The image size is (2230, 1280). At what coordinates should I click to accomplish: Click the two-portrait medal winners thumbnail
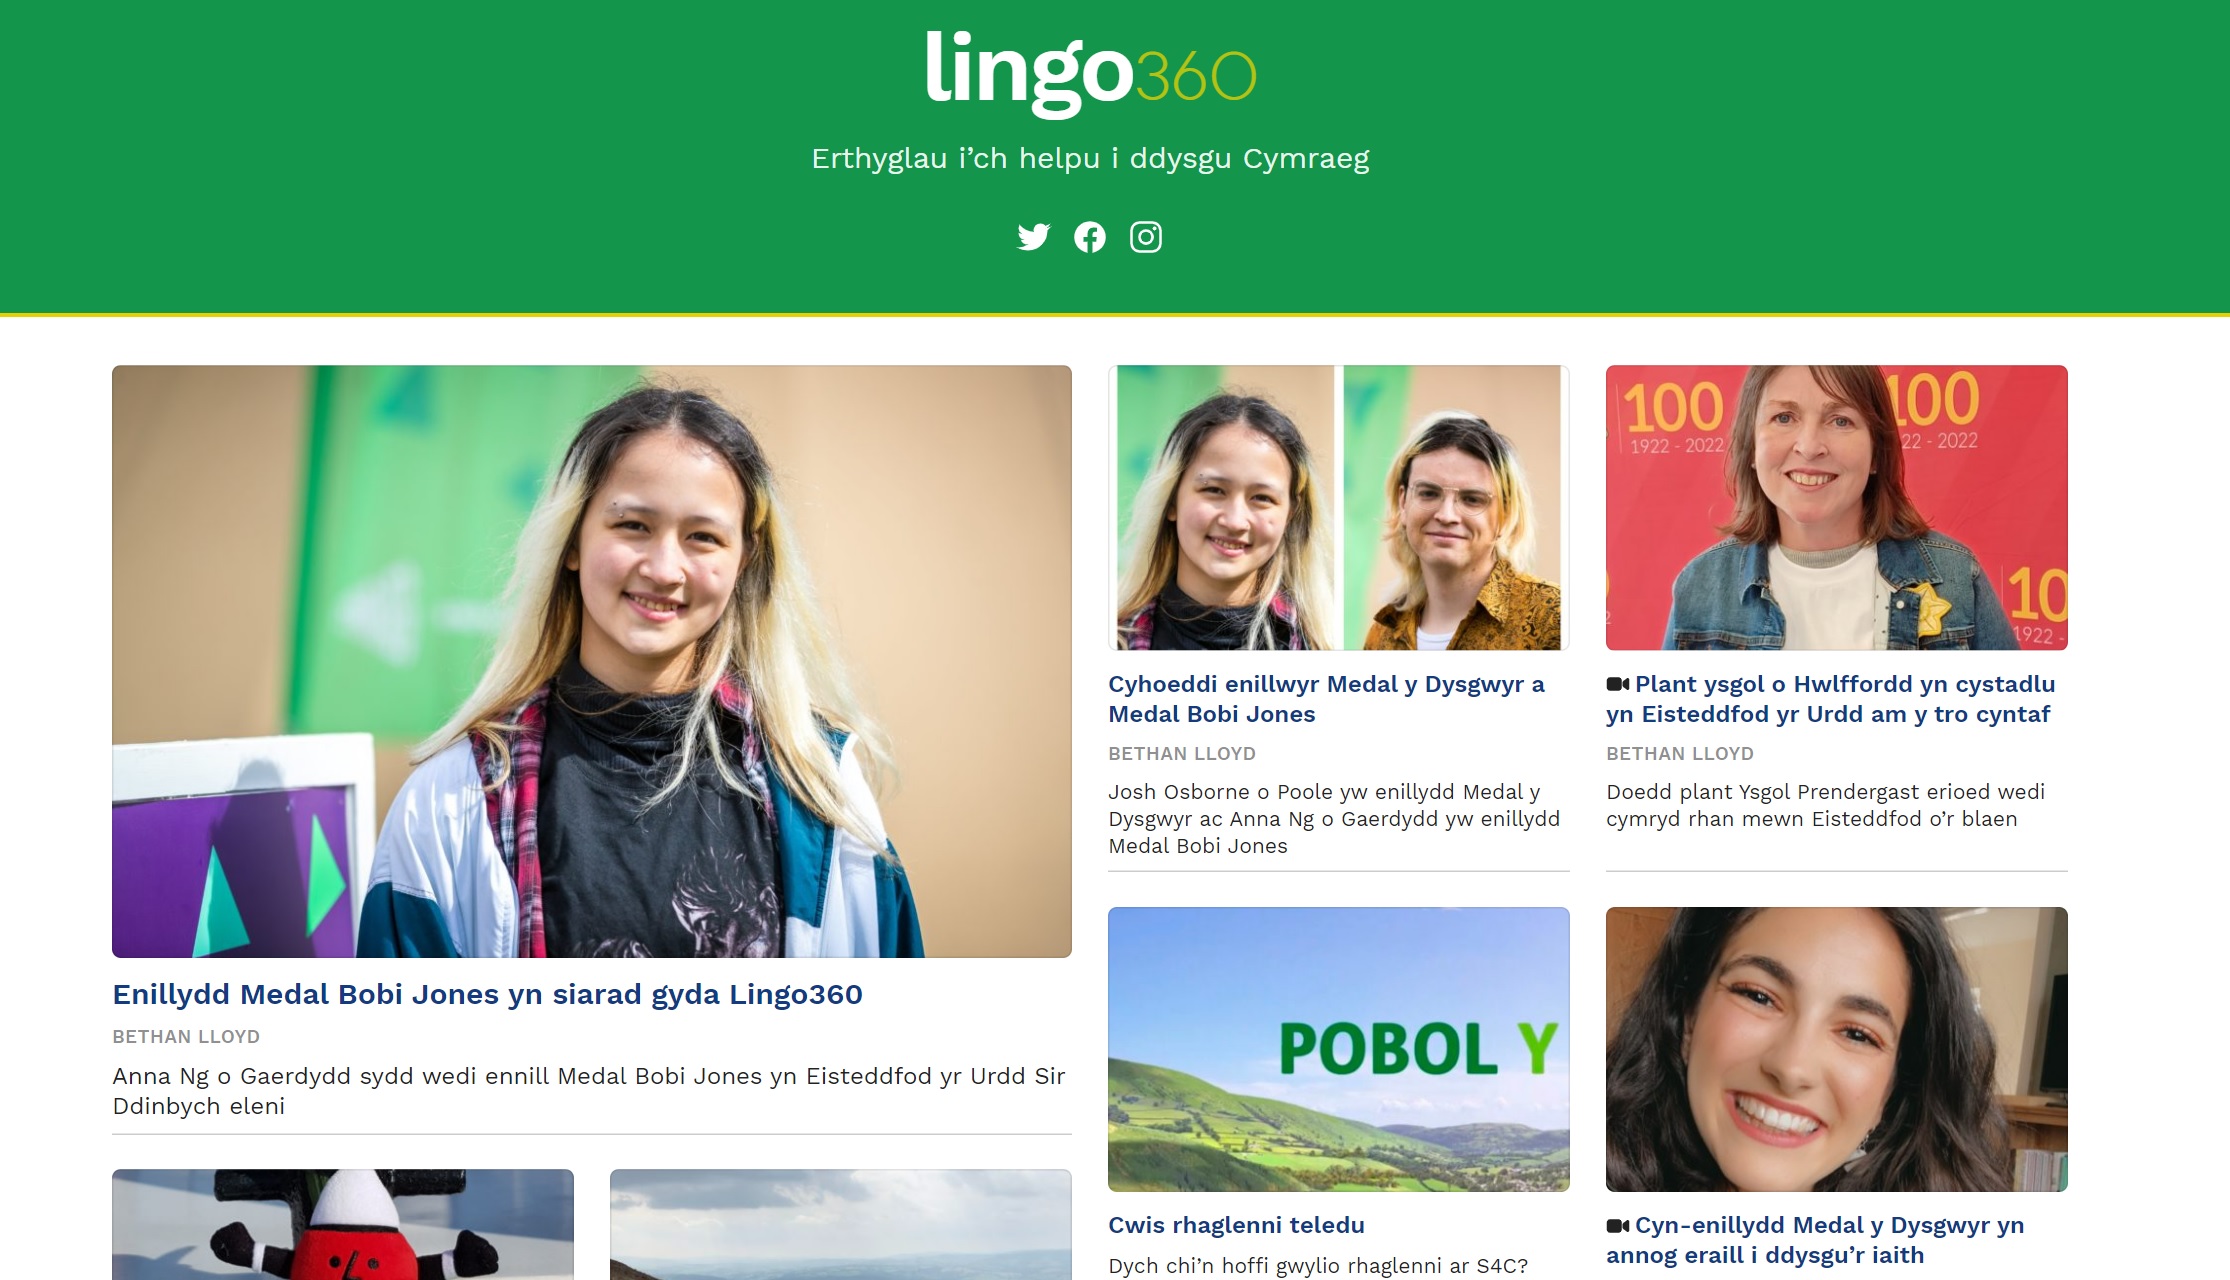1339,507
